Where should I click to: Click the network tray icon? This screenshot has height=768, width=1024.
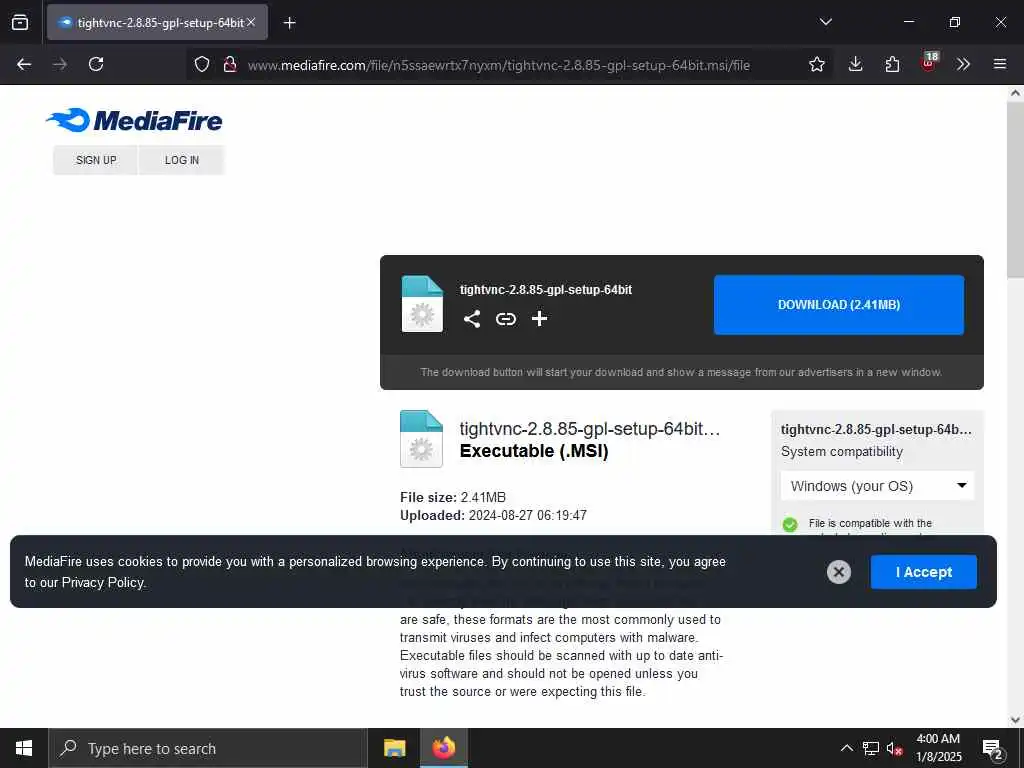click(x=871, y=748)
